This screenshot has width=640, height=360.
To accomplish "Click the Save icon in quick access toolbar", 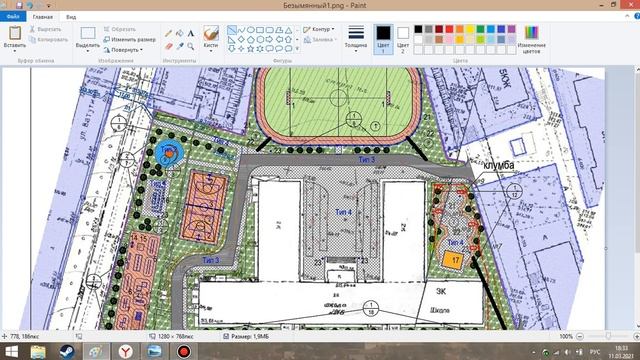I will (x=19, y=5).
